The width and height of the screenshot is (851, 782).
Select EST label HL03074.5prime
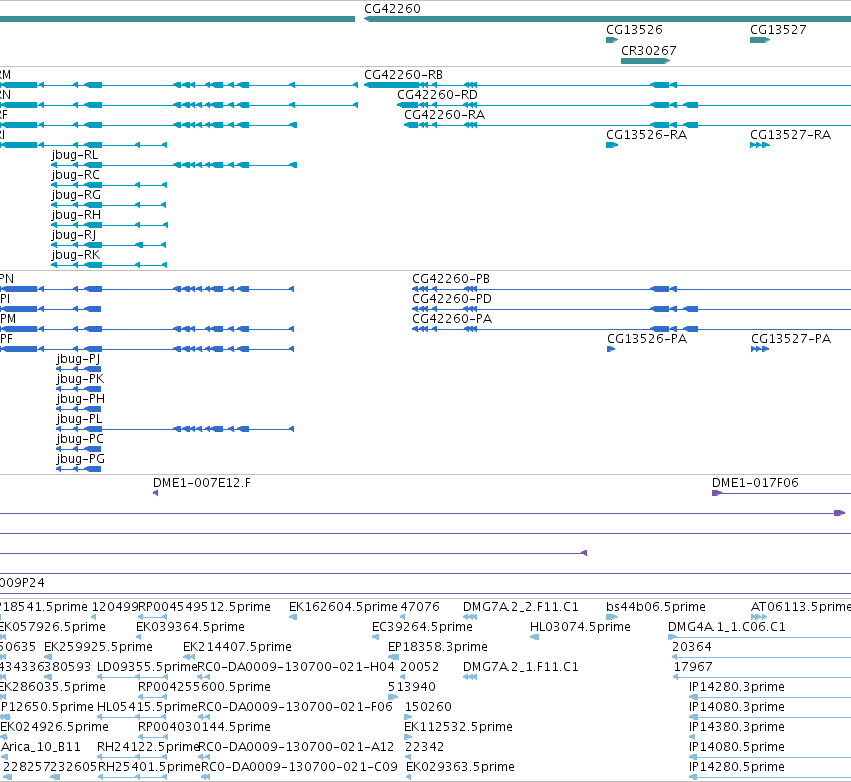click(x=580, y=627)
